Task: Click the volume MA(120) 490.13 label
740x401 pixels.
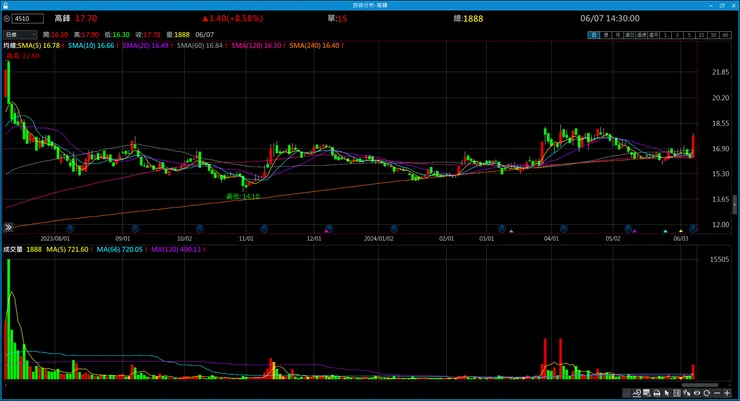Action: 178,250
